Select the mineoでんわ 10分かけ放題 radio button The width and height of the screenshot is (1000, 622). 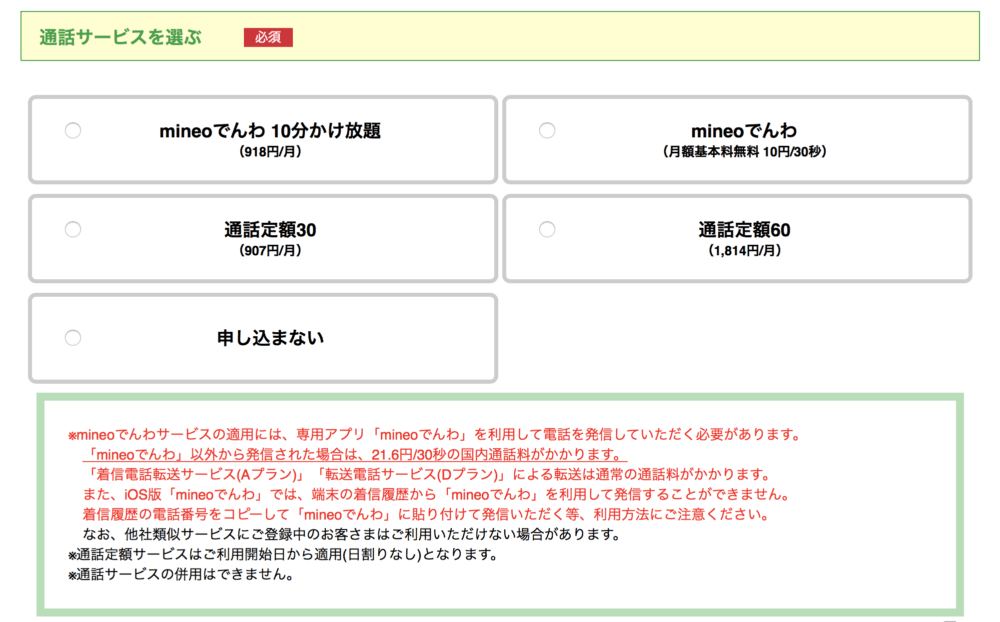[x=73, y=130]
